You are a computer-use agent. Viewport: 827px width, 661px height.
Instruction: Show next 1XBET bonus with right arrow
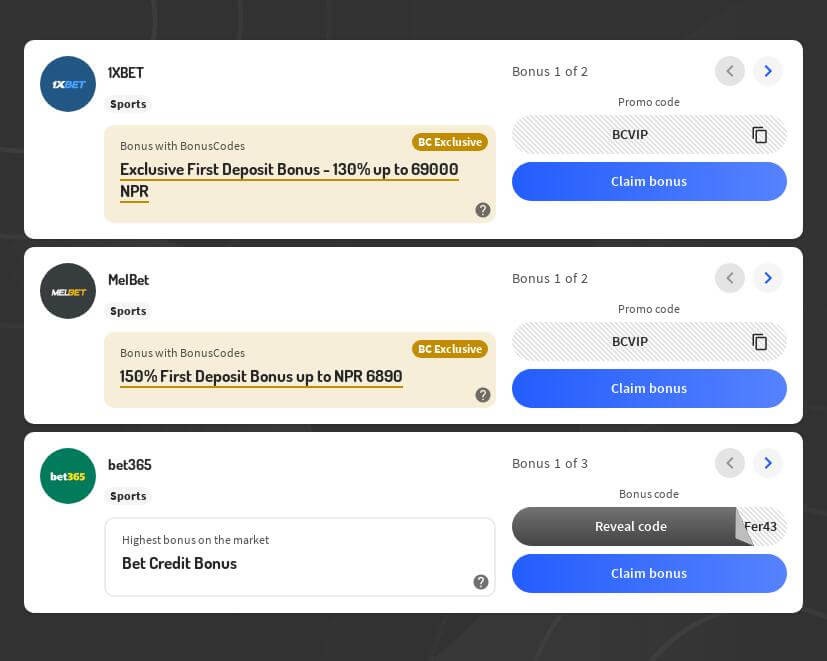[x=768, y=71]
